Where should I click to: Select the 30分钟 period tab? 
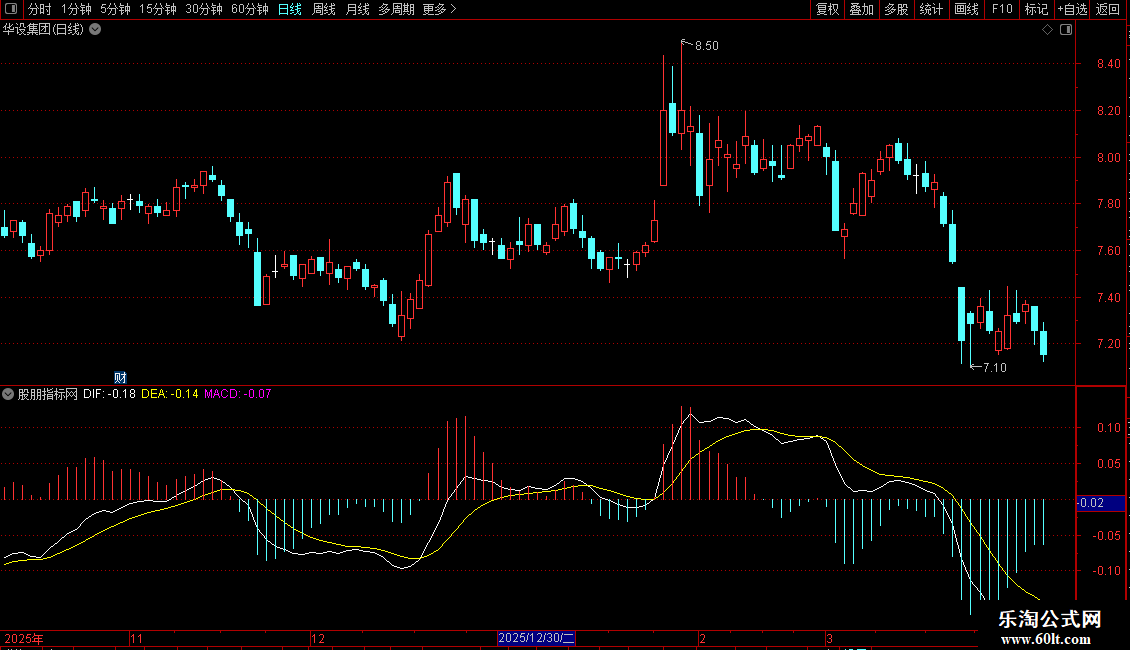204,9
